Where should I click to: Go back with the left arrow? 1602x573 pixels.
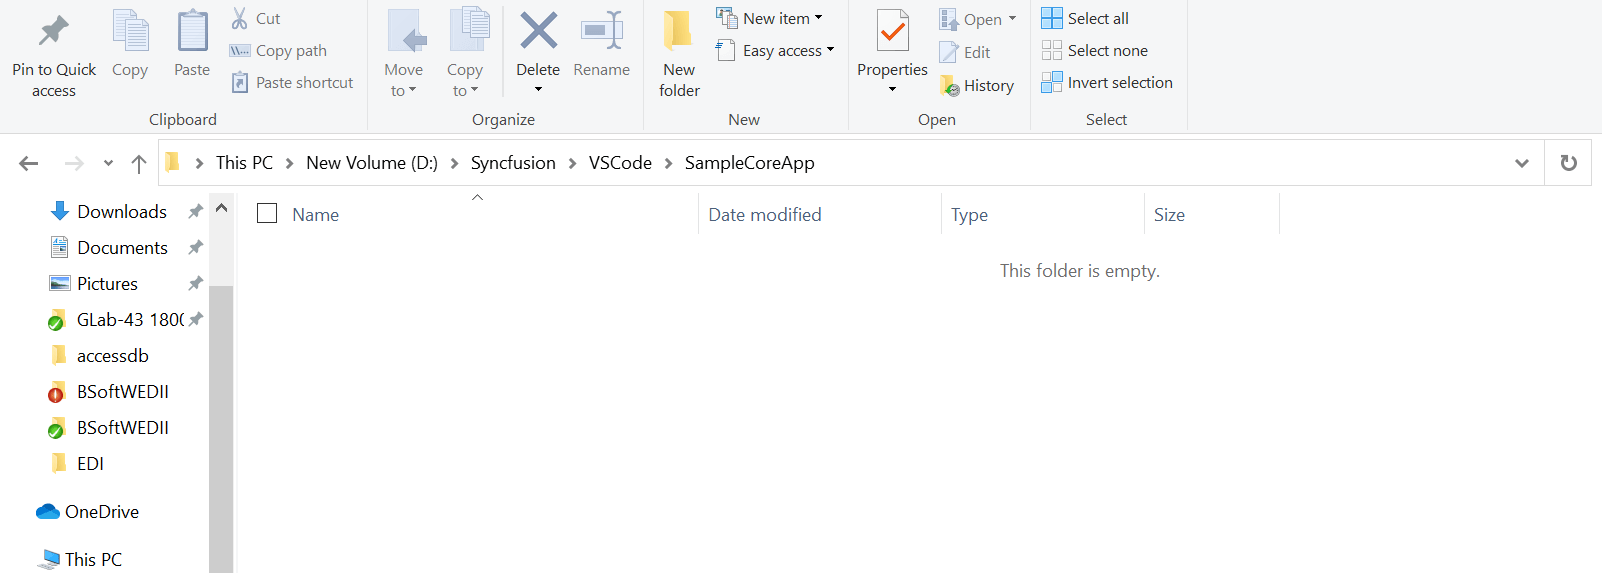[x=29, y=163]
